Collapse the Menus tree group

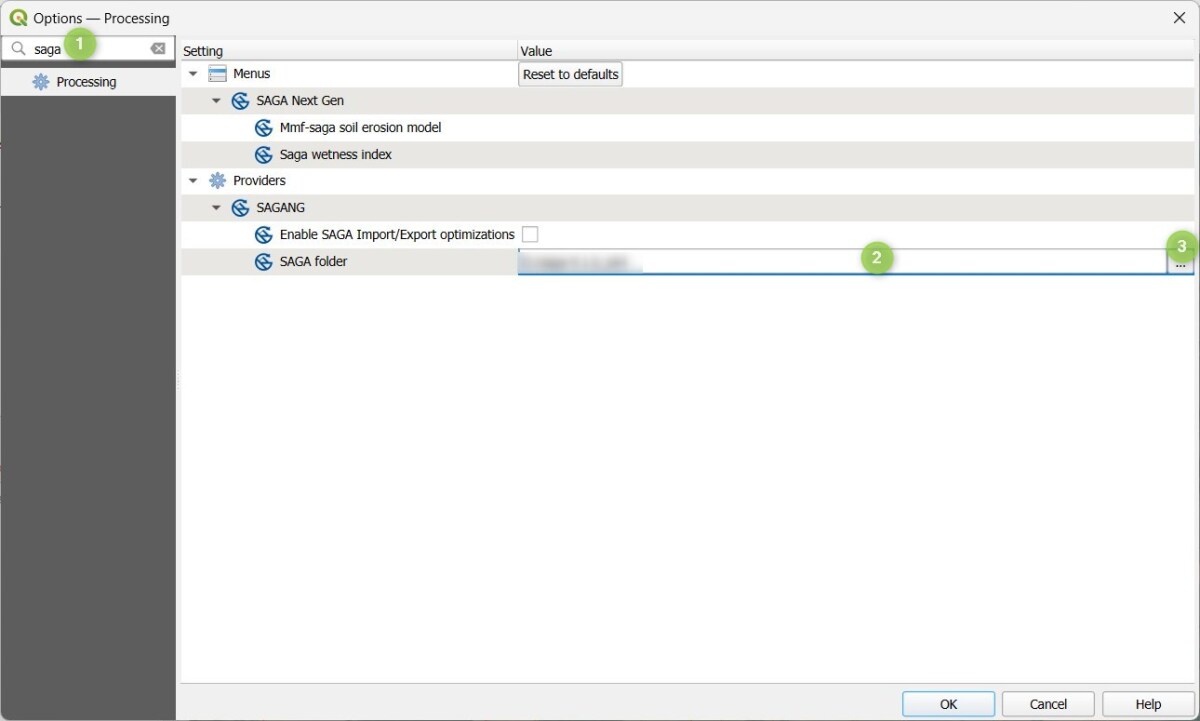click(x=193, y=74)
